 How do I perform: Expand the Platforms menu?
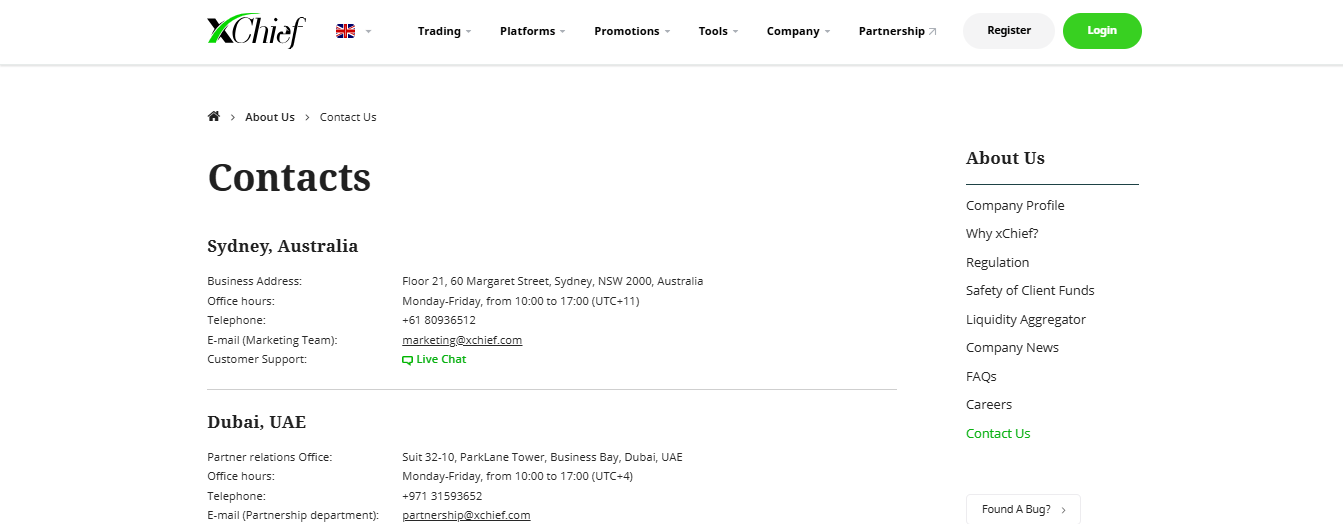tap(532, 31)
